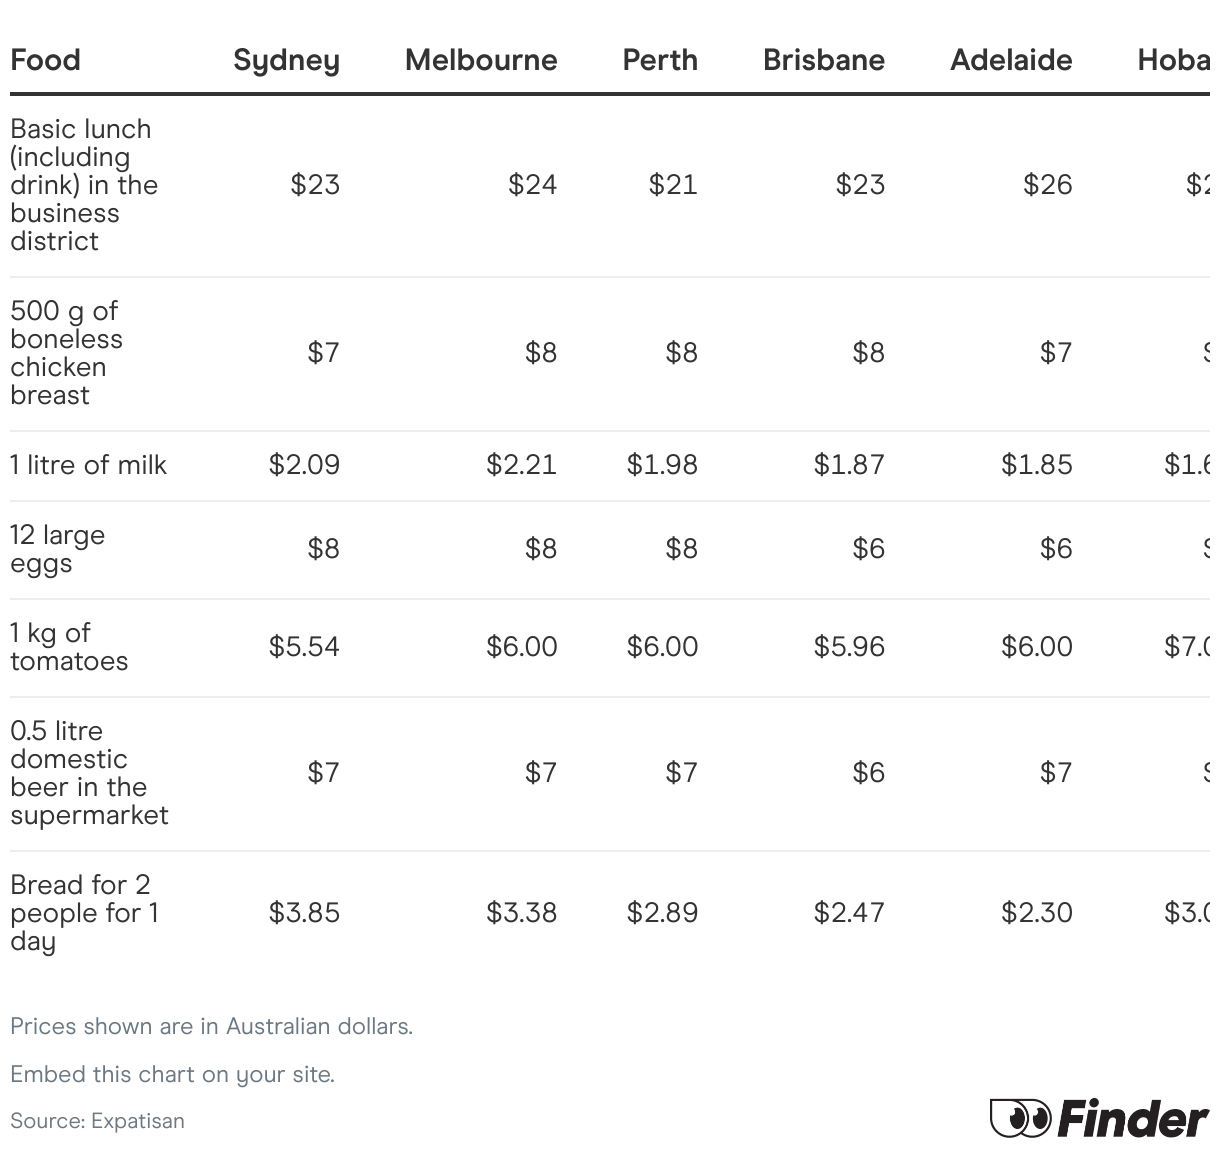Open the Embed this chart link
This screenshot has width=1220, height=1152.
coord(172,1074)
